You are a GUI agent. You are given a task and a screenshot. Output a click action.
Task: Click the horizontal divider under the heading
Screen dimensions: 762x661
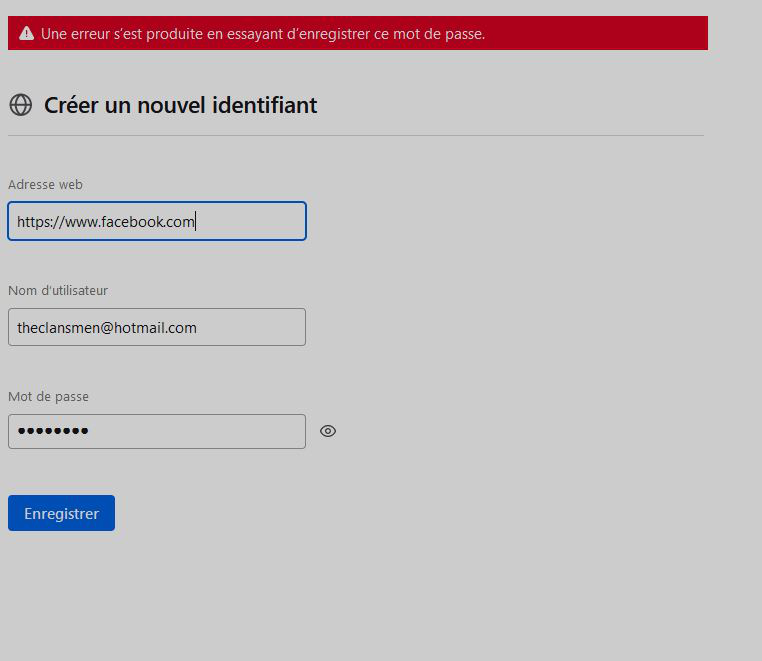pyautogui.click(x=356, y=136)
